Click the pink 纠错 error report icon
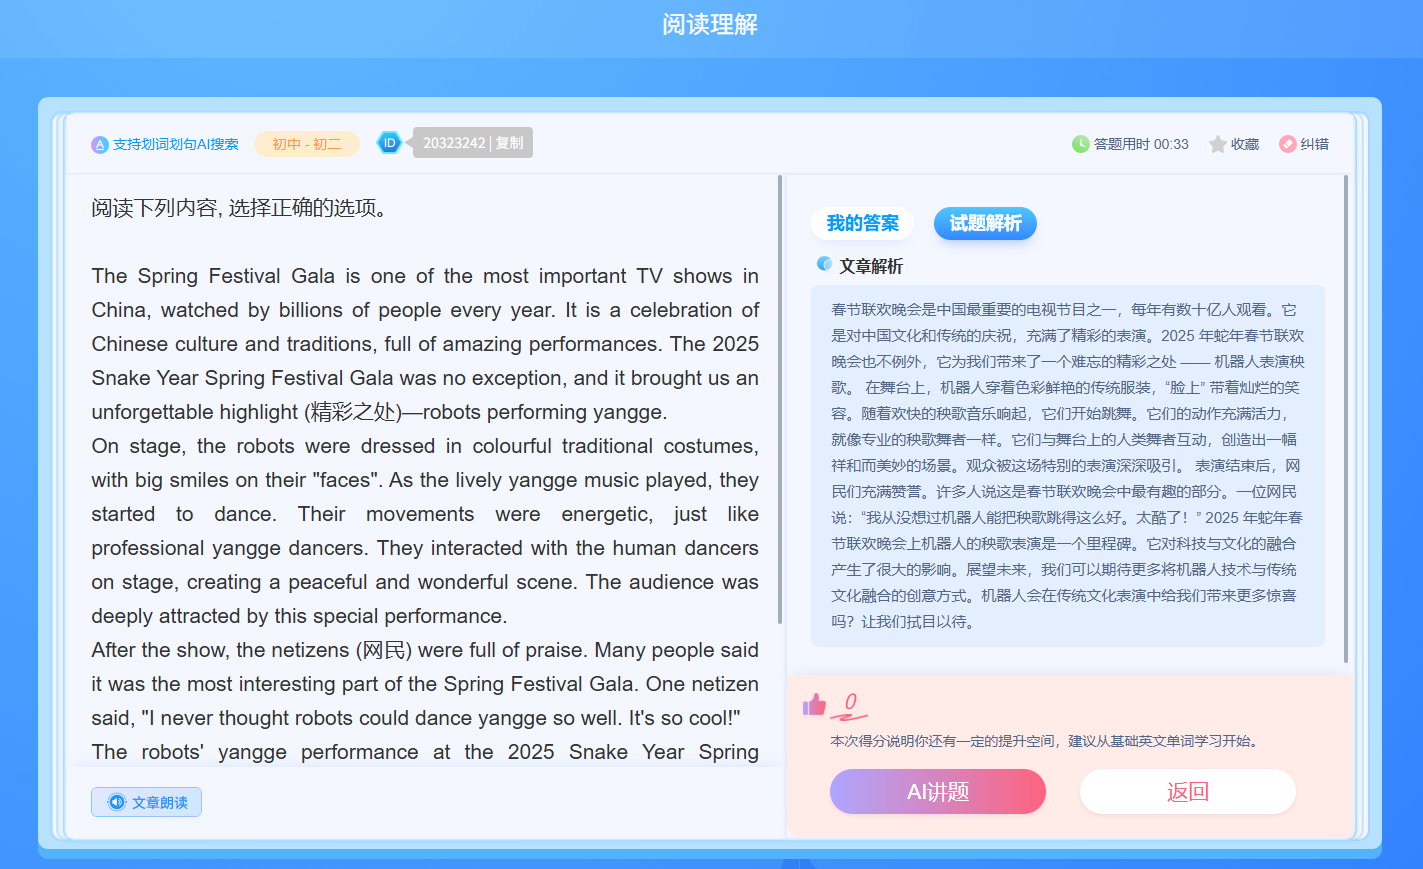 pos(1288,144)
